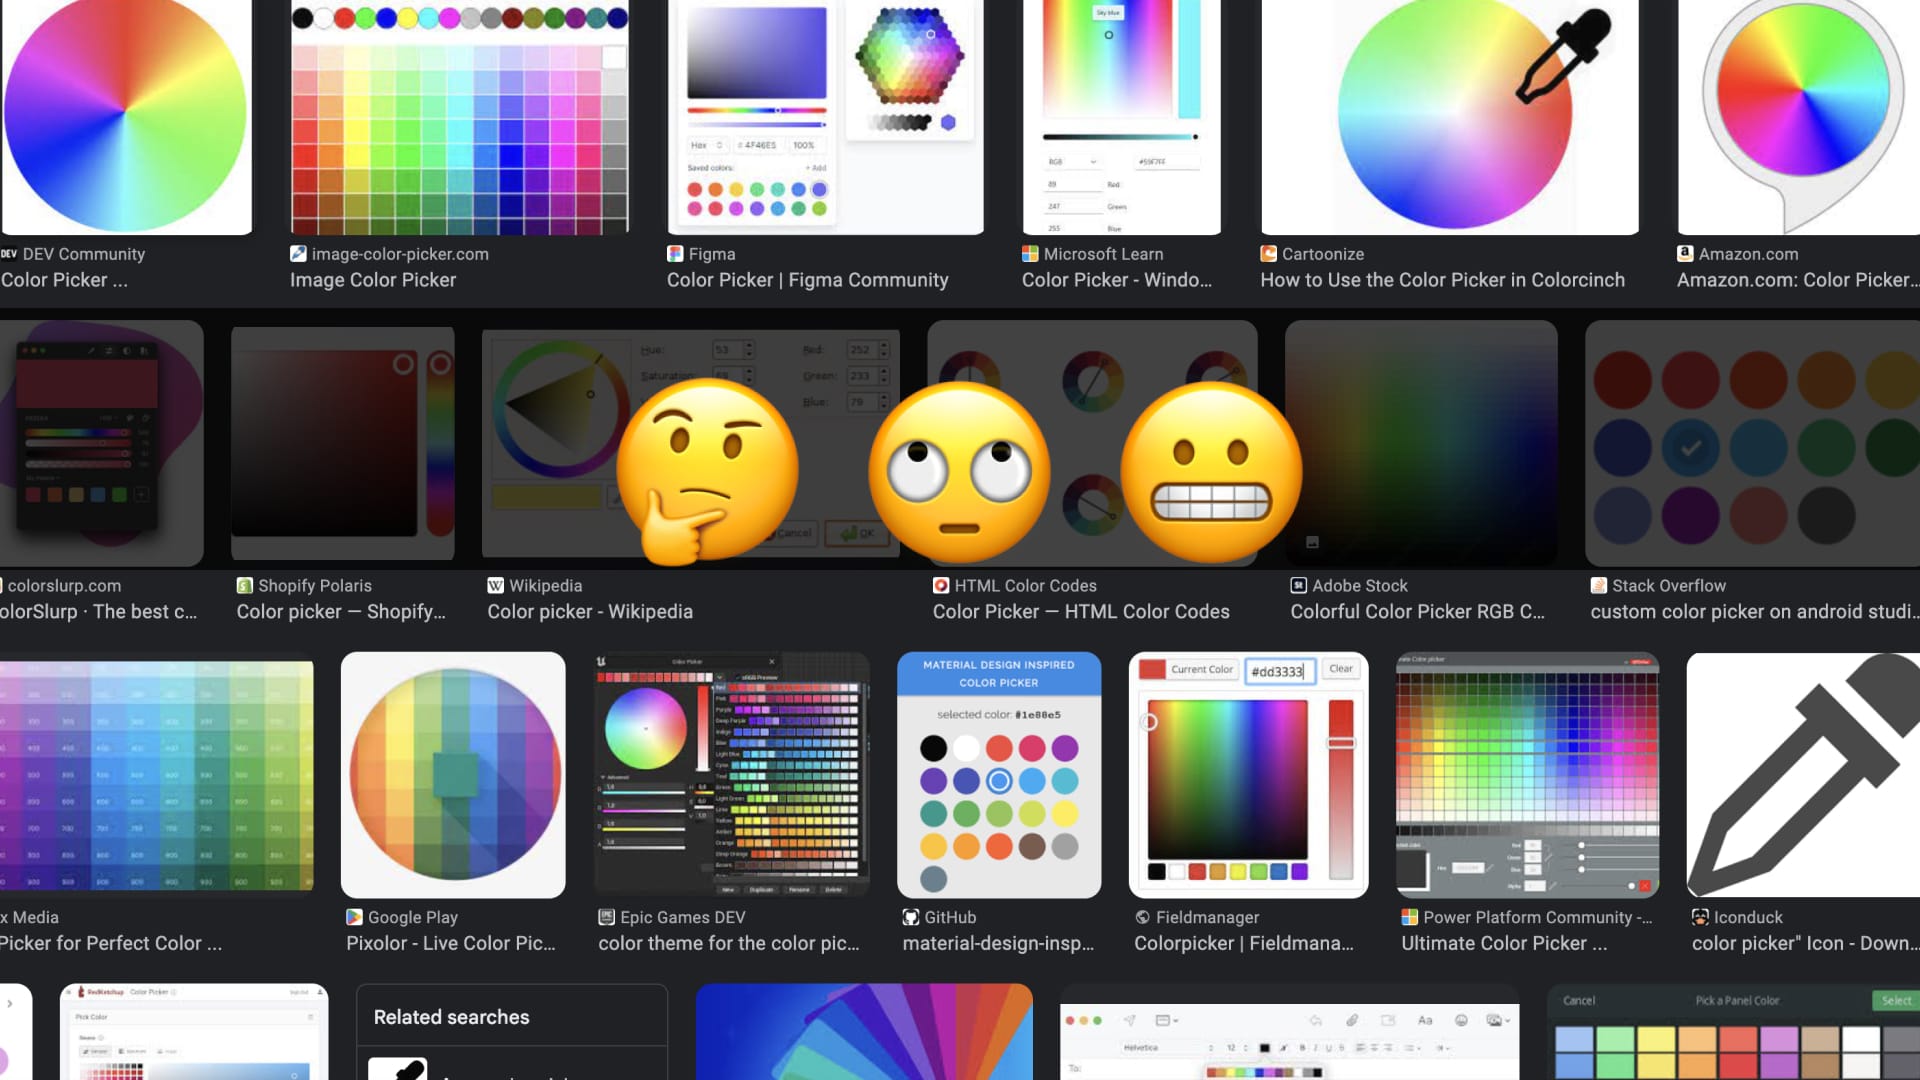
Task: Open the Stack Overflow color circles thumbnail
Action: 1752,443
